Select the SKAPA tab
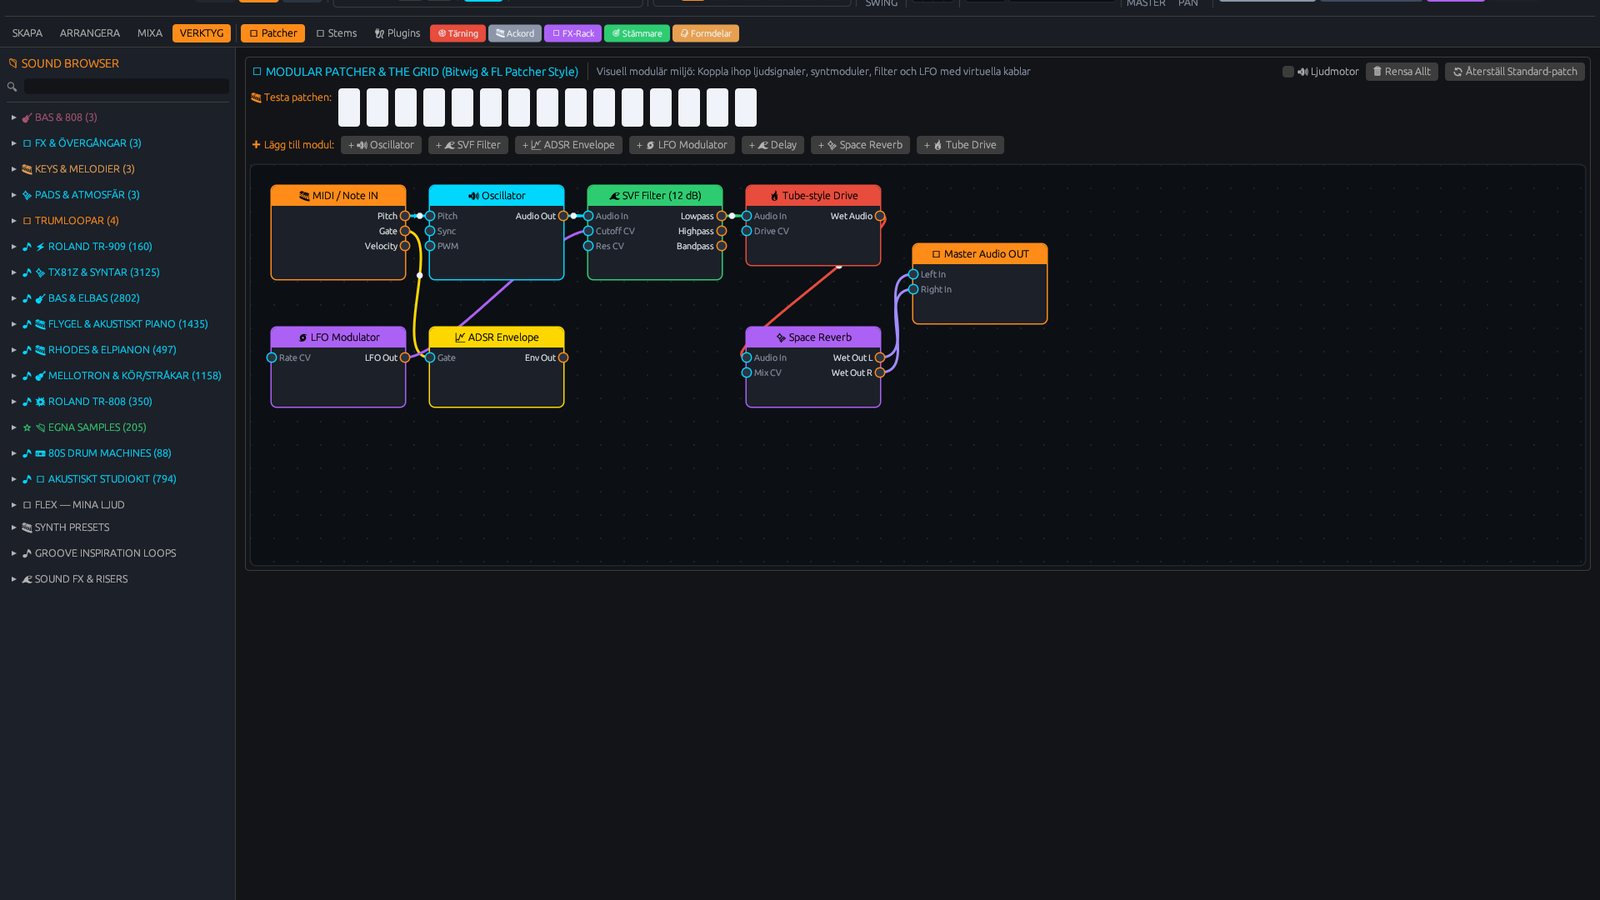The width and height of the screenshot is (1600, 900). tap(27, 33)
